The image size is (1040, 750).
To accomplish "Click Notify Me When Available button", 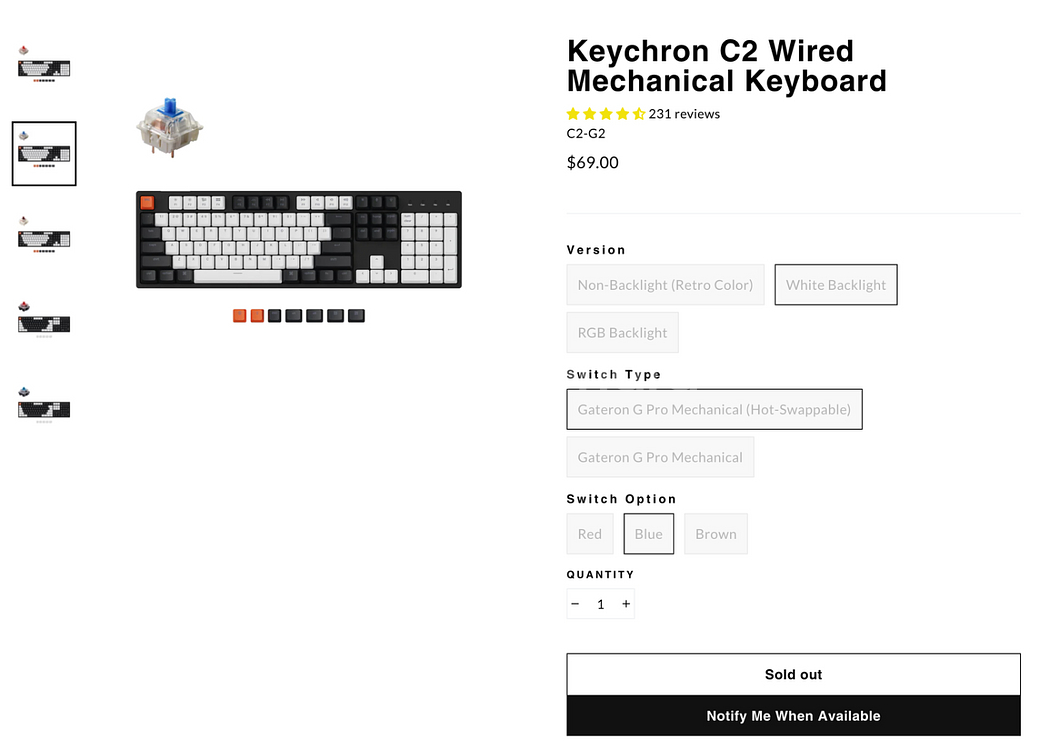I will pos(793,716).
